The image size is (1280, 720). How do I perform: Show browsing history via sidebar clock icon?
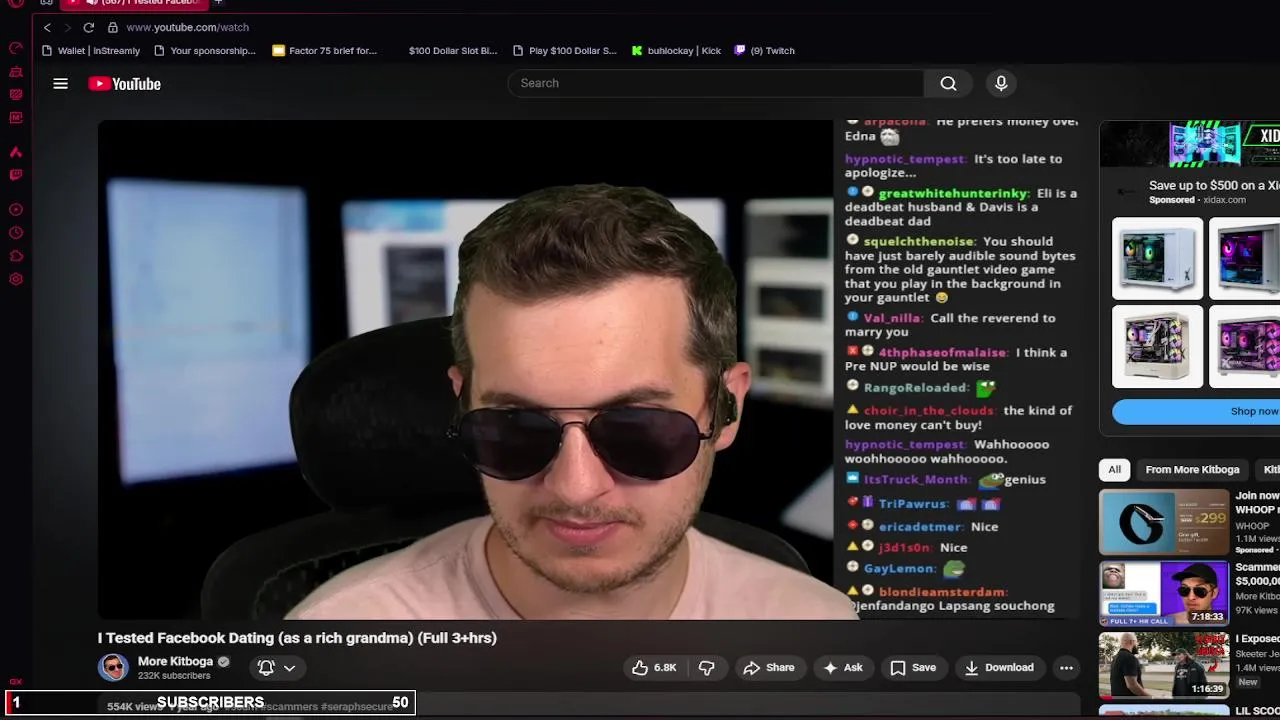click(x=16, y=233)
